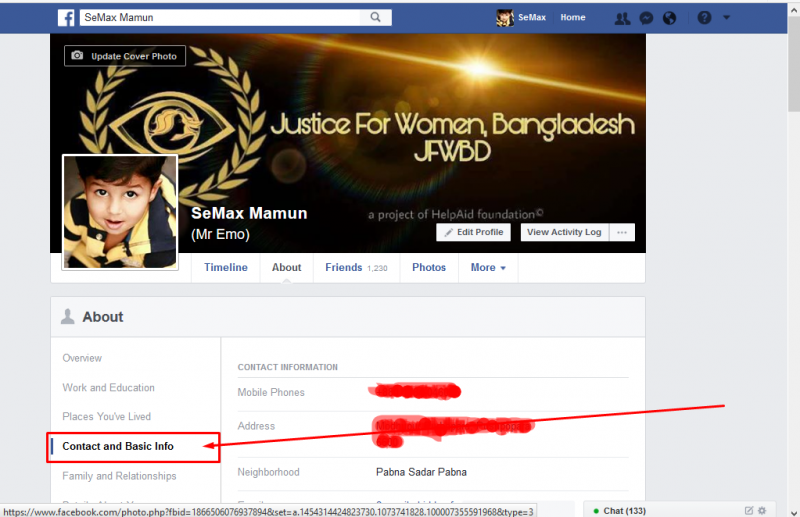Screen dimensions: 800x517
Task: Click the Facebook logo icon
Action: click(x=66, y=17)
